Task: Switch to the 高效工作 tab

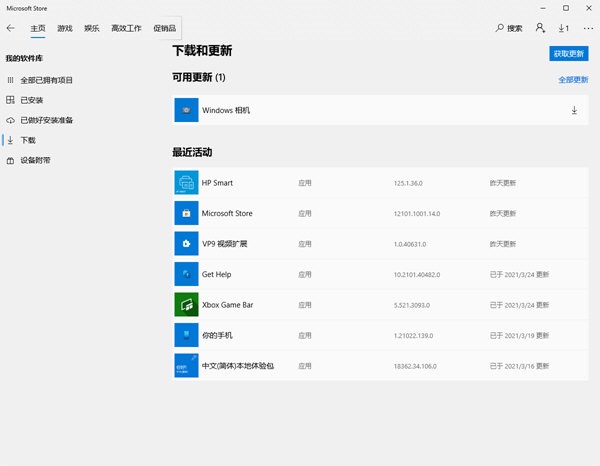Action: 126,28
